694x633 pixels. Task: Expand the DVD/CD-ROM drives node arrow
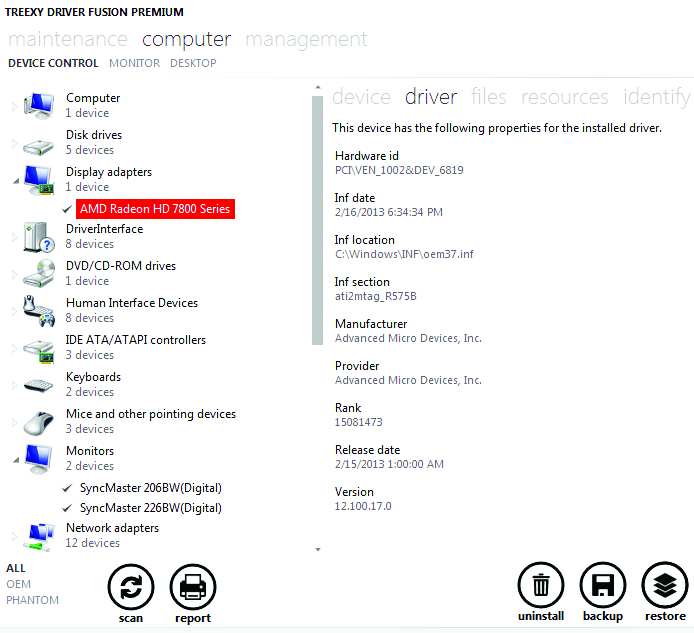click(x=14, y=274)
